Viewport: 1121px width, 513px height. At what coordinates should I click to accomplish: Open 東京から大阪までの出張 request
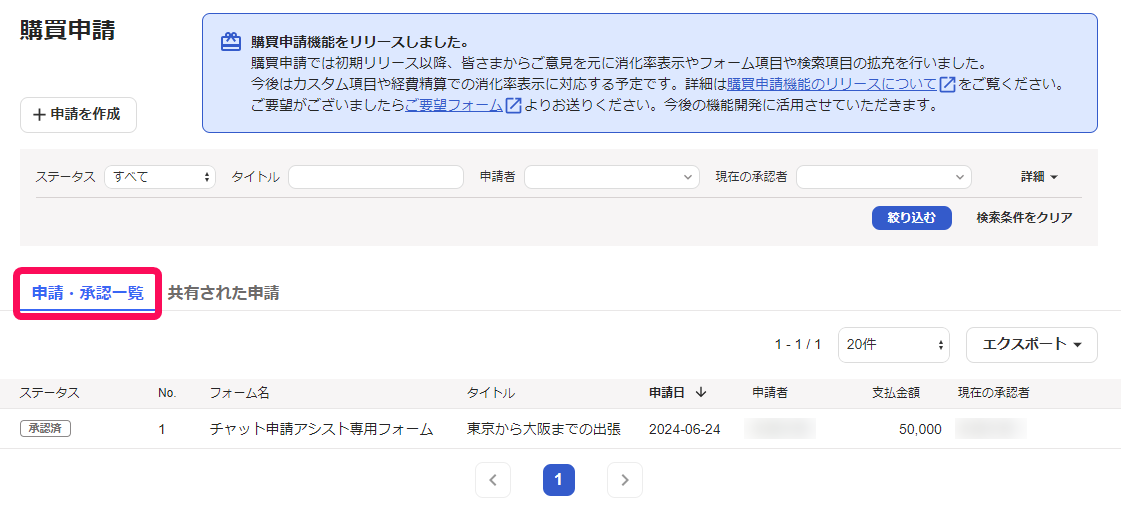coord(543,429)
